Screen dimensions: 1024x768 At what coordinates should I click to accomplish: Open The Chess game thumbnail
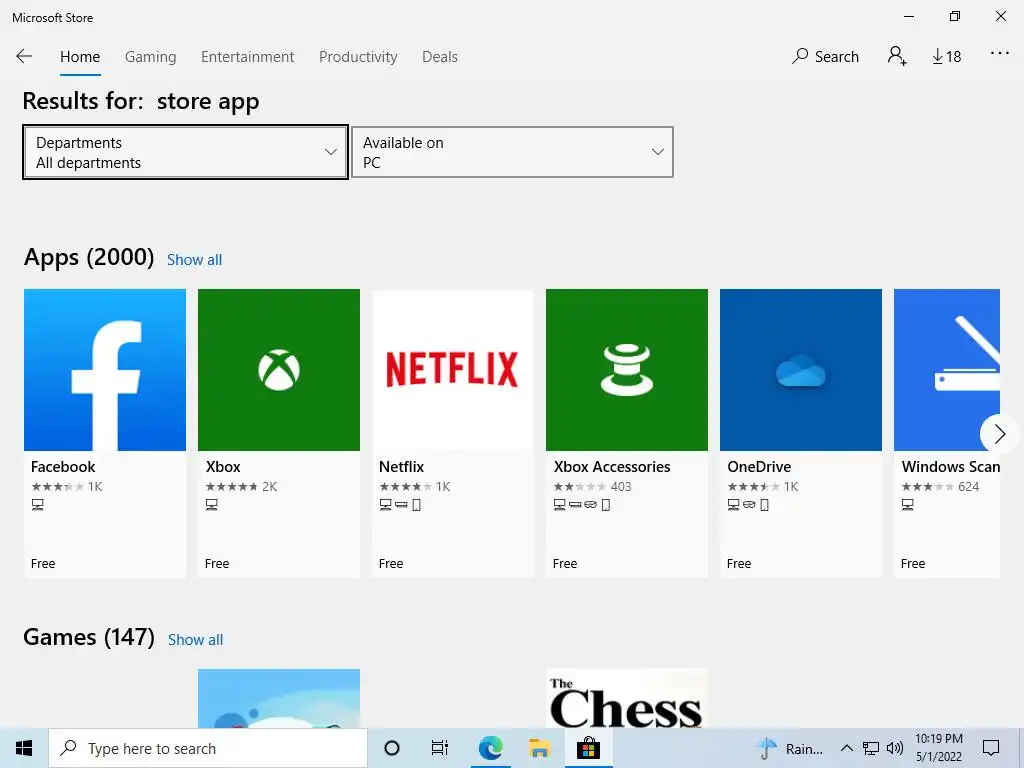coord(627,698)
